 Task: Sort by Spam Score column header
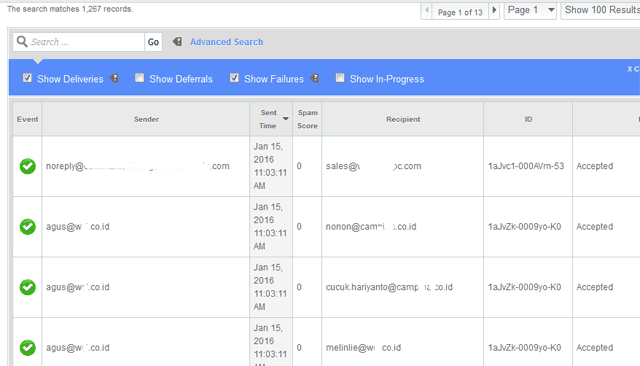(307, 119)
